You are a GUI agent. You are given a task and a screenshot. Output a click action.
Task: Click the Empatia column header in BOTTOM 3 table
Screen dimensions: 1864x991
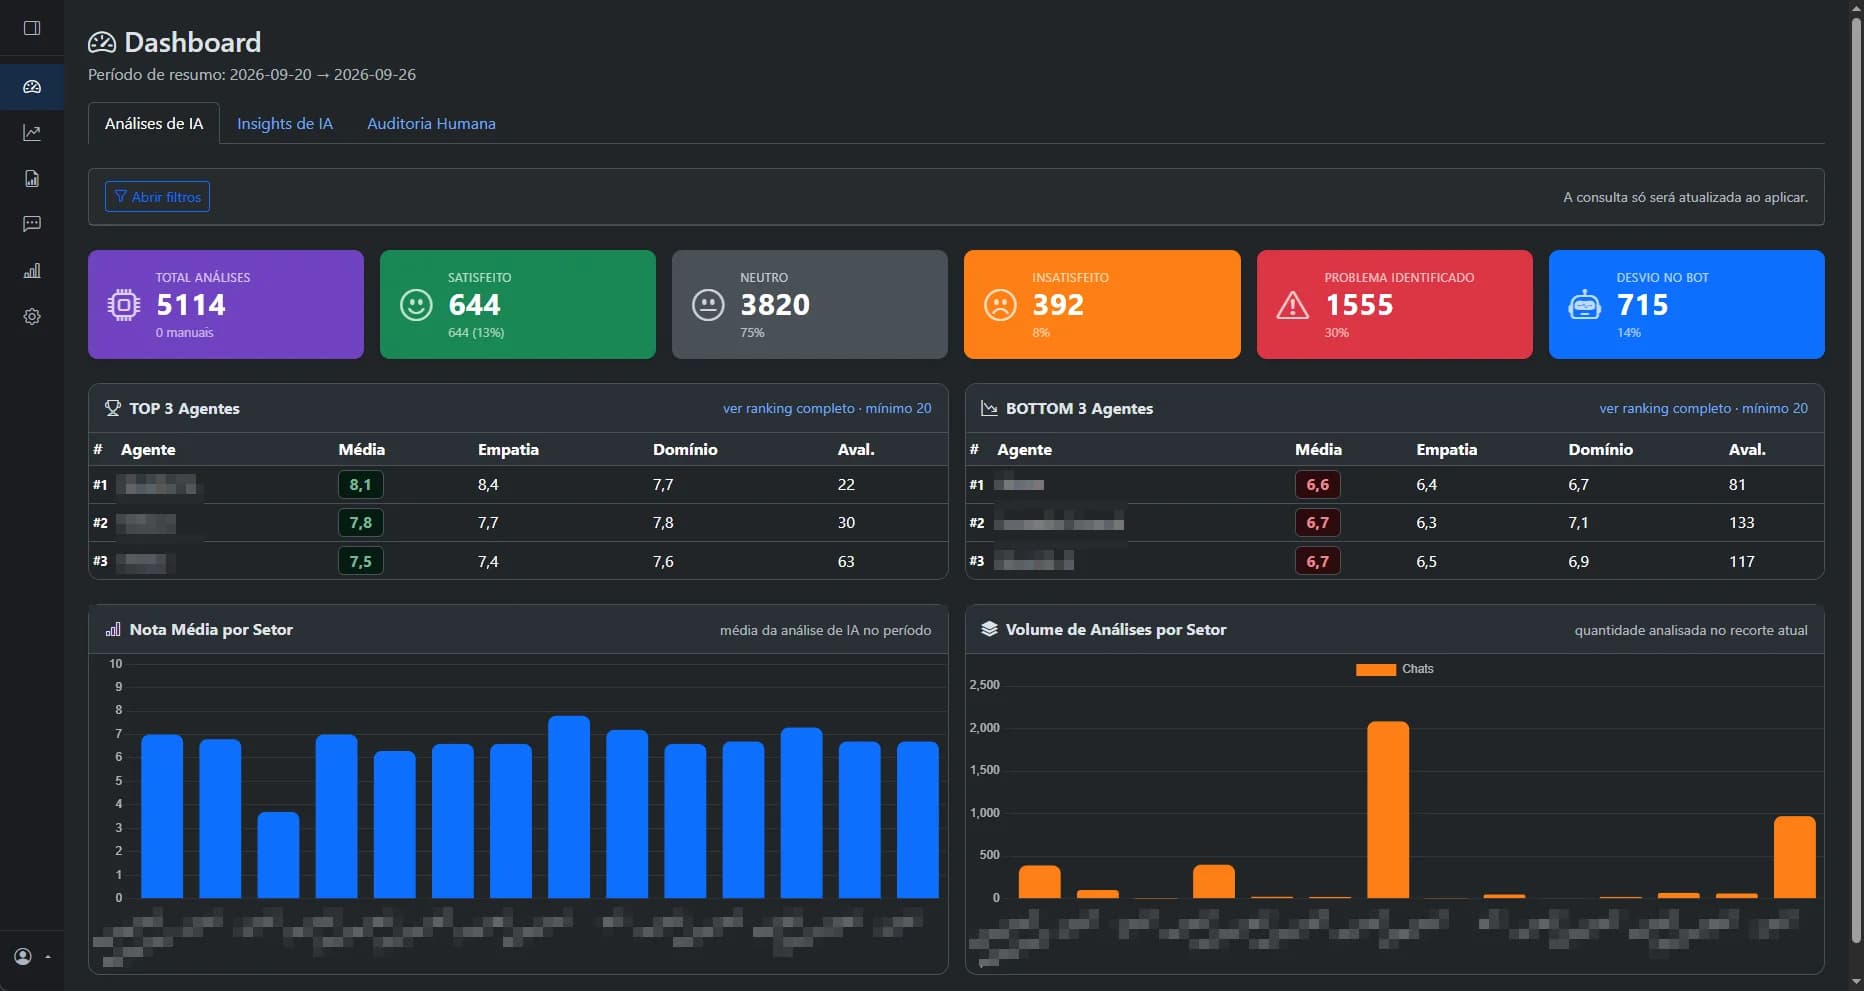coord(1446,449)
